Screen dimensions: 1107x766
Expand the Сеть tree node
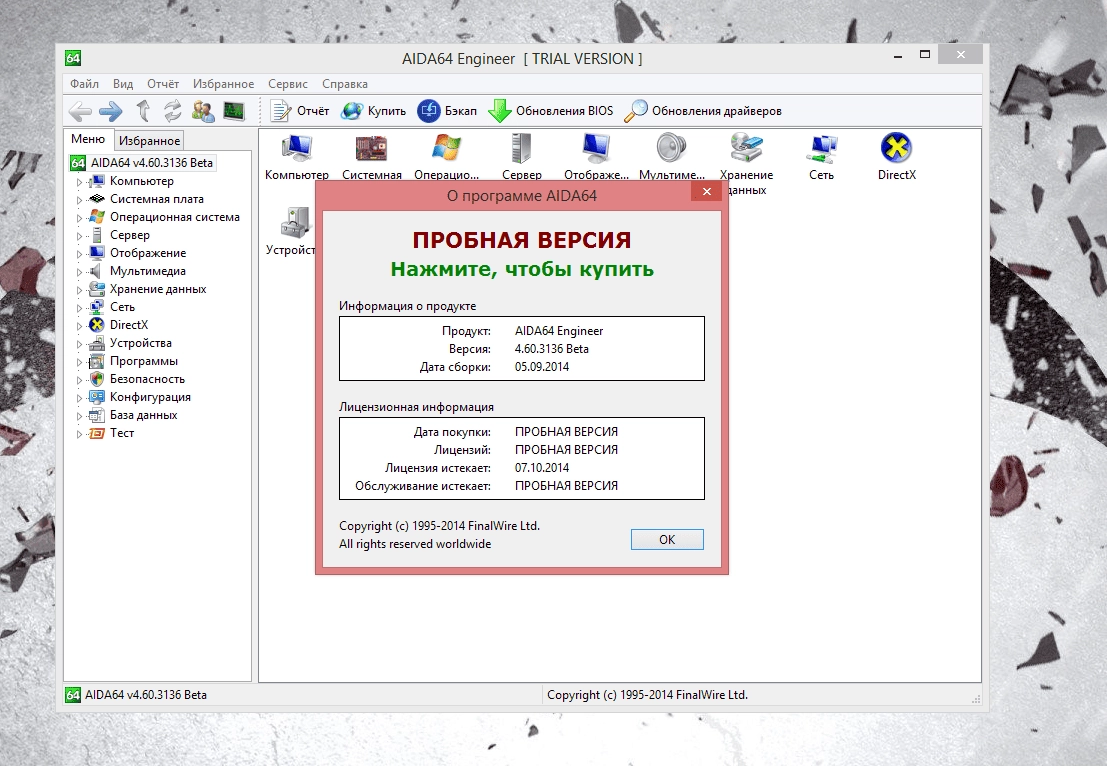pyautogui.click(x=79, y=308)
